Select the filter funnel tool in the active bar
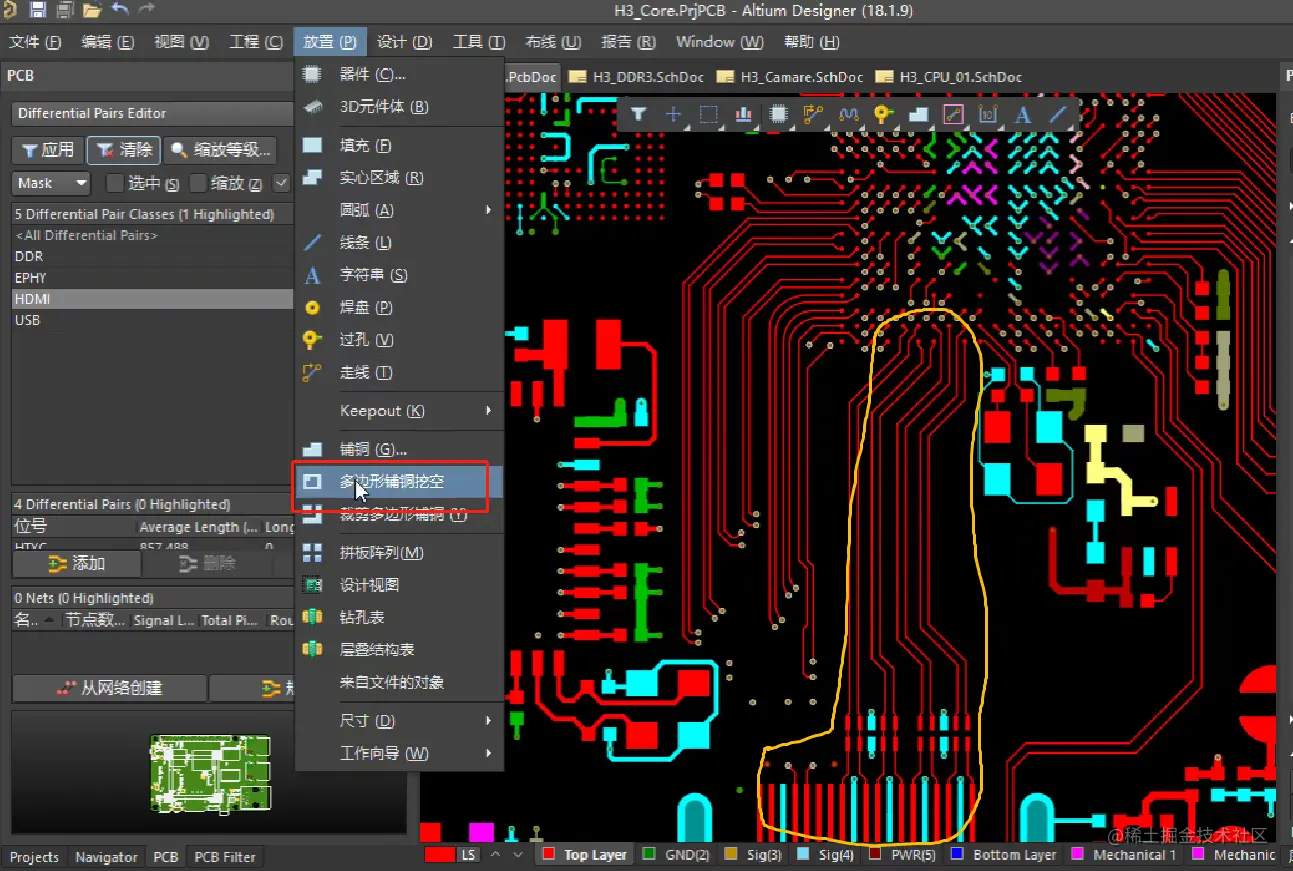 [x=638, y=114]
